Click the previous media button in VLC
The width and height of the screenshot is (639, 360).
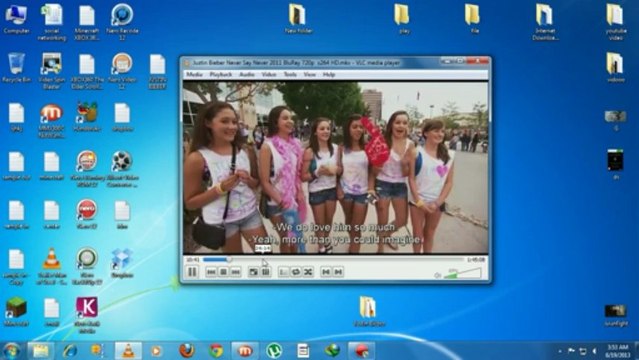coord(211,272)
